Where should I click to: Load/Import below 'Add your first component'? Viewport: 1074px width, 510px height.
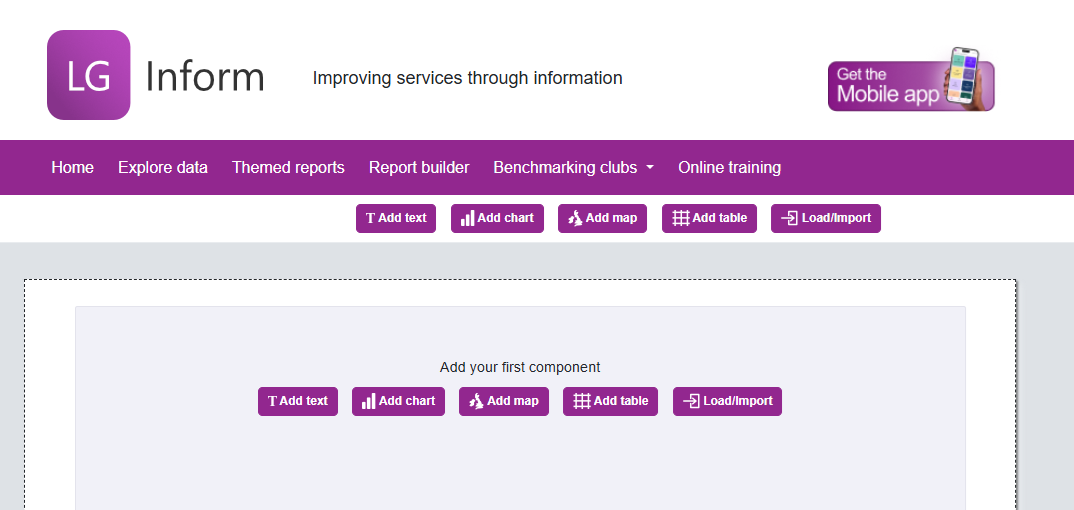(727, 401)
